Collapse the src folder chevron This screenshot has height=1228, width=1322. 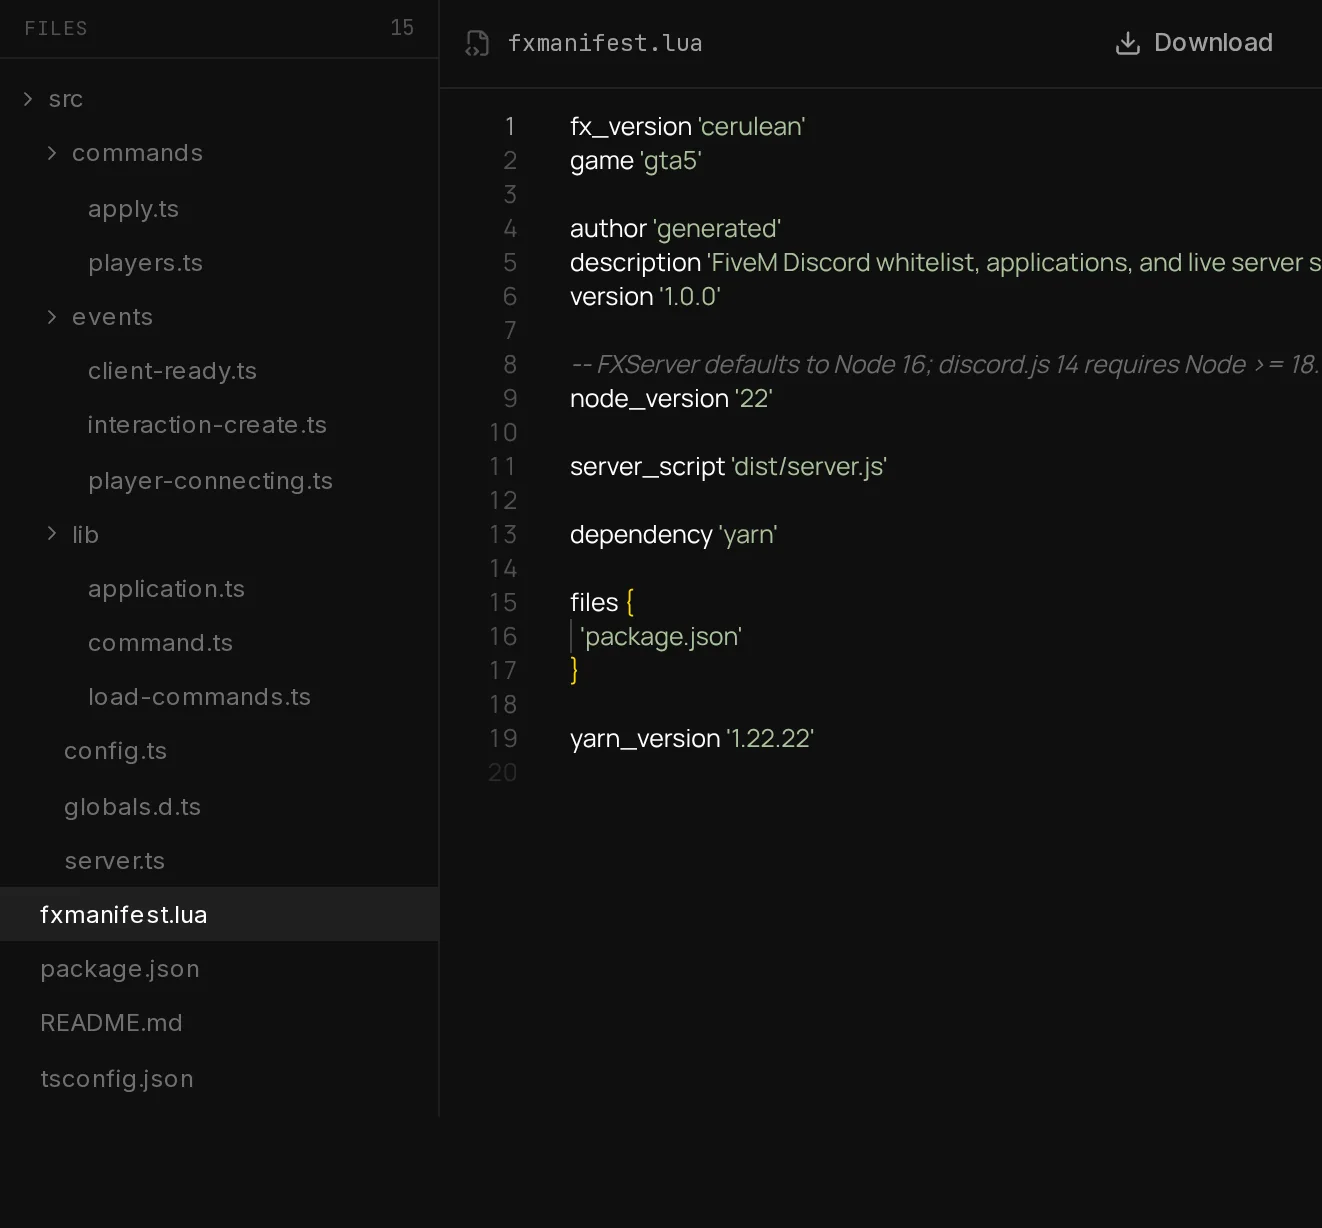click(x=28, y=98)
